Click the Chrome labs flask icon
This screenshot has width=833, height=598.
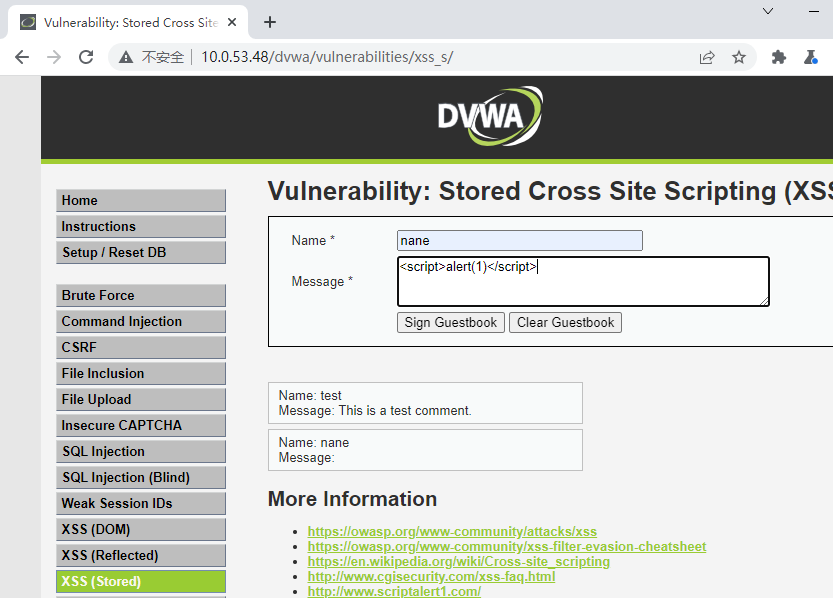point(811,57)
